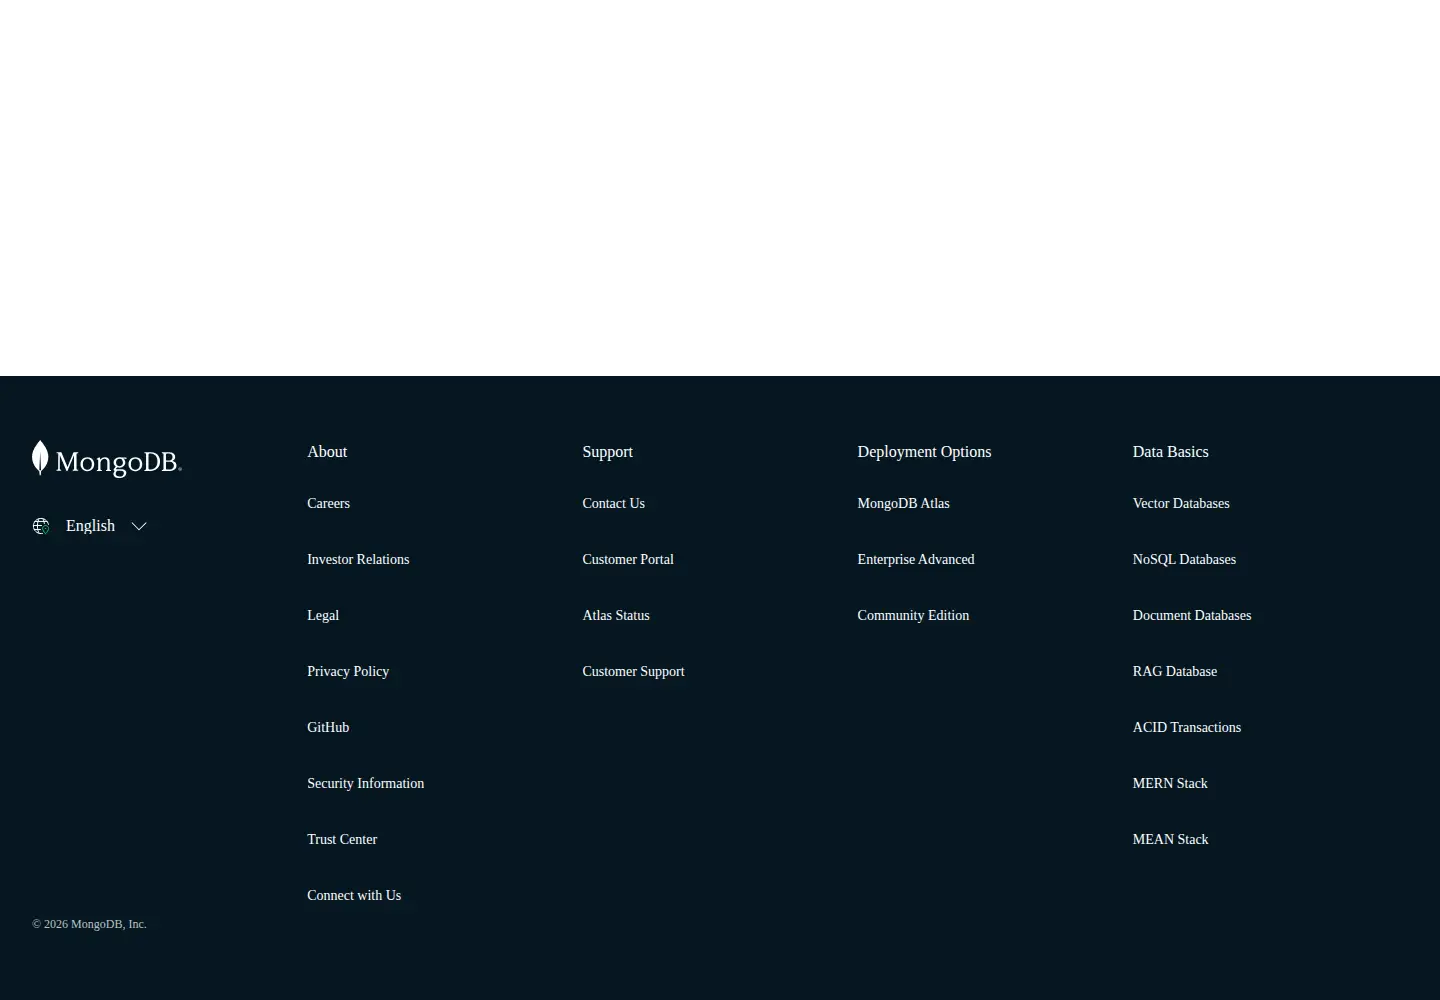Screen dimensions: 1440x1000
Task: Expand the English language chevron
Action: point(139,526)
